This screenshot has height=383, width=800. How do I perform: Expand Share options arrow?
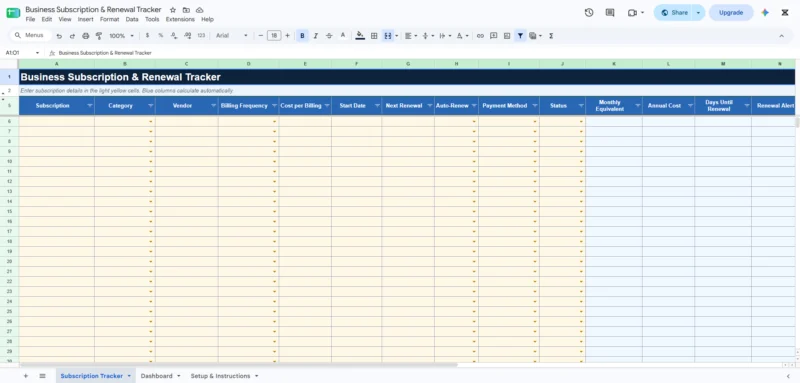698,13
